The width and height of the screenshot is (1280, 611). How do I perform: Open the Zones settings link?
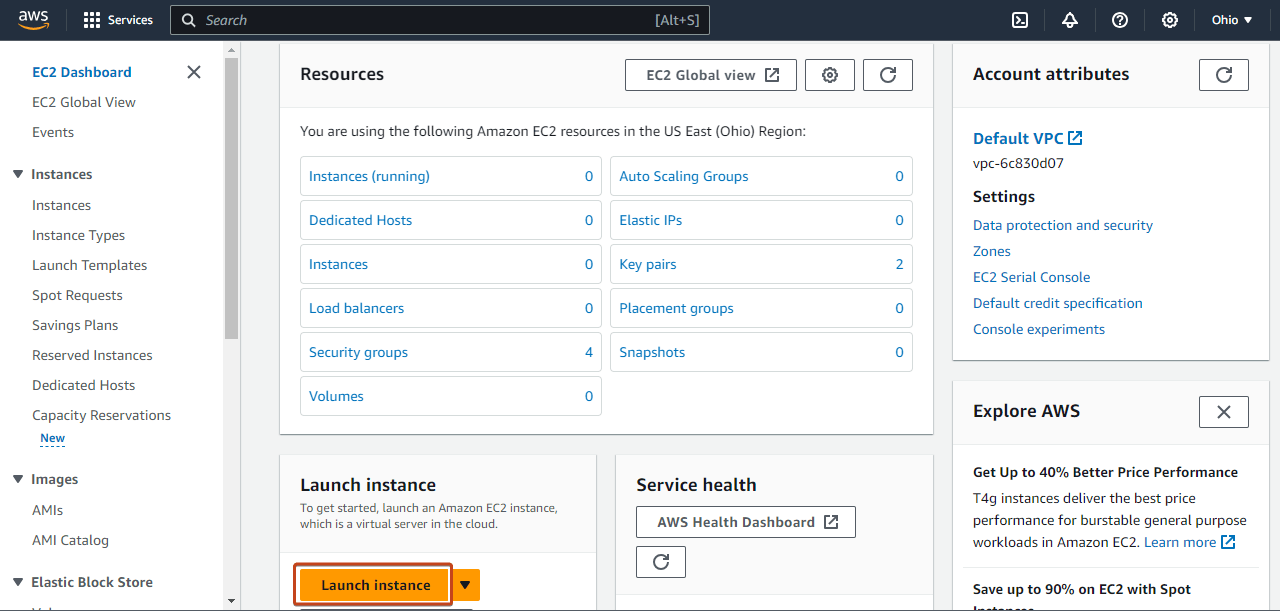(992, 251)
